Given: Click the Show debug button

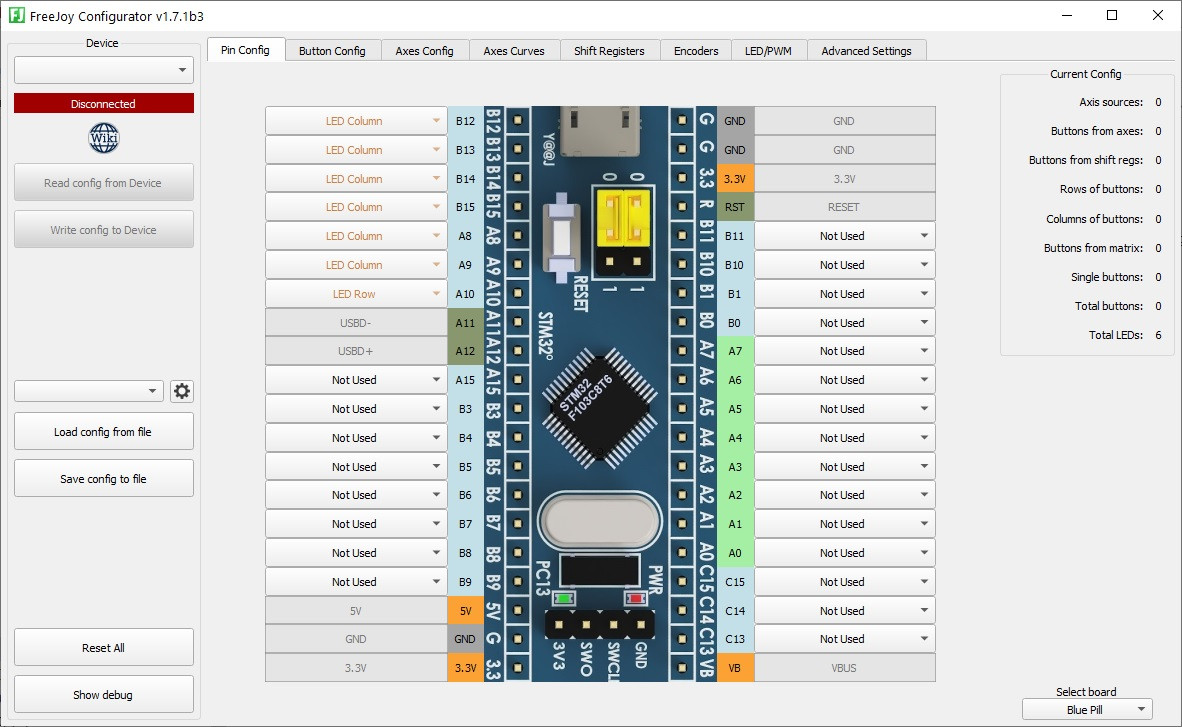Looking at the screenshot, I should click(x=103, y=695).
